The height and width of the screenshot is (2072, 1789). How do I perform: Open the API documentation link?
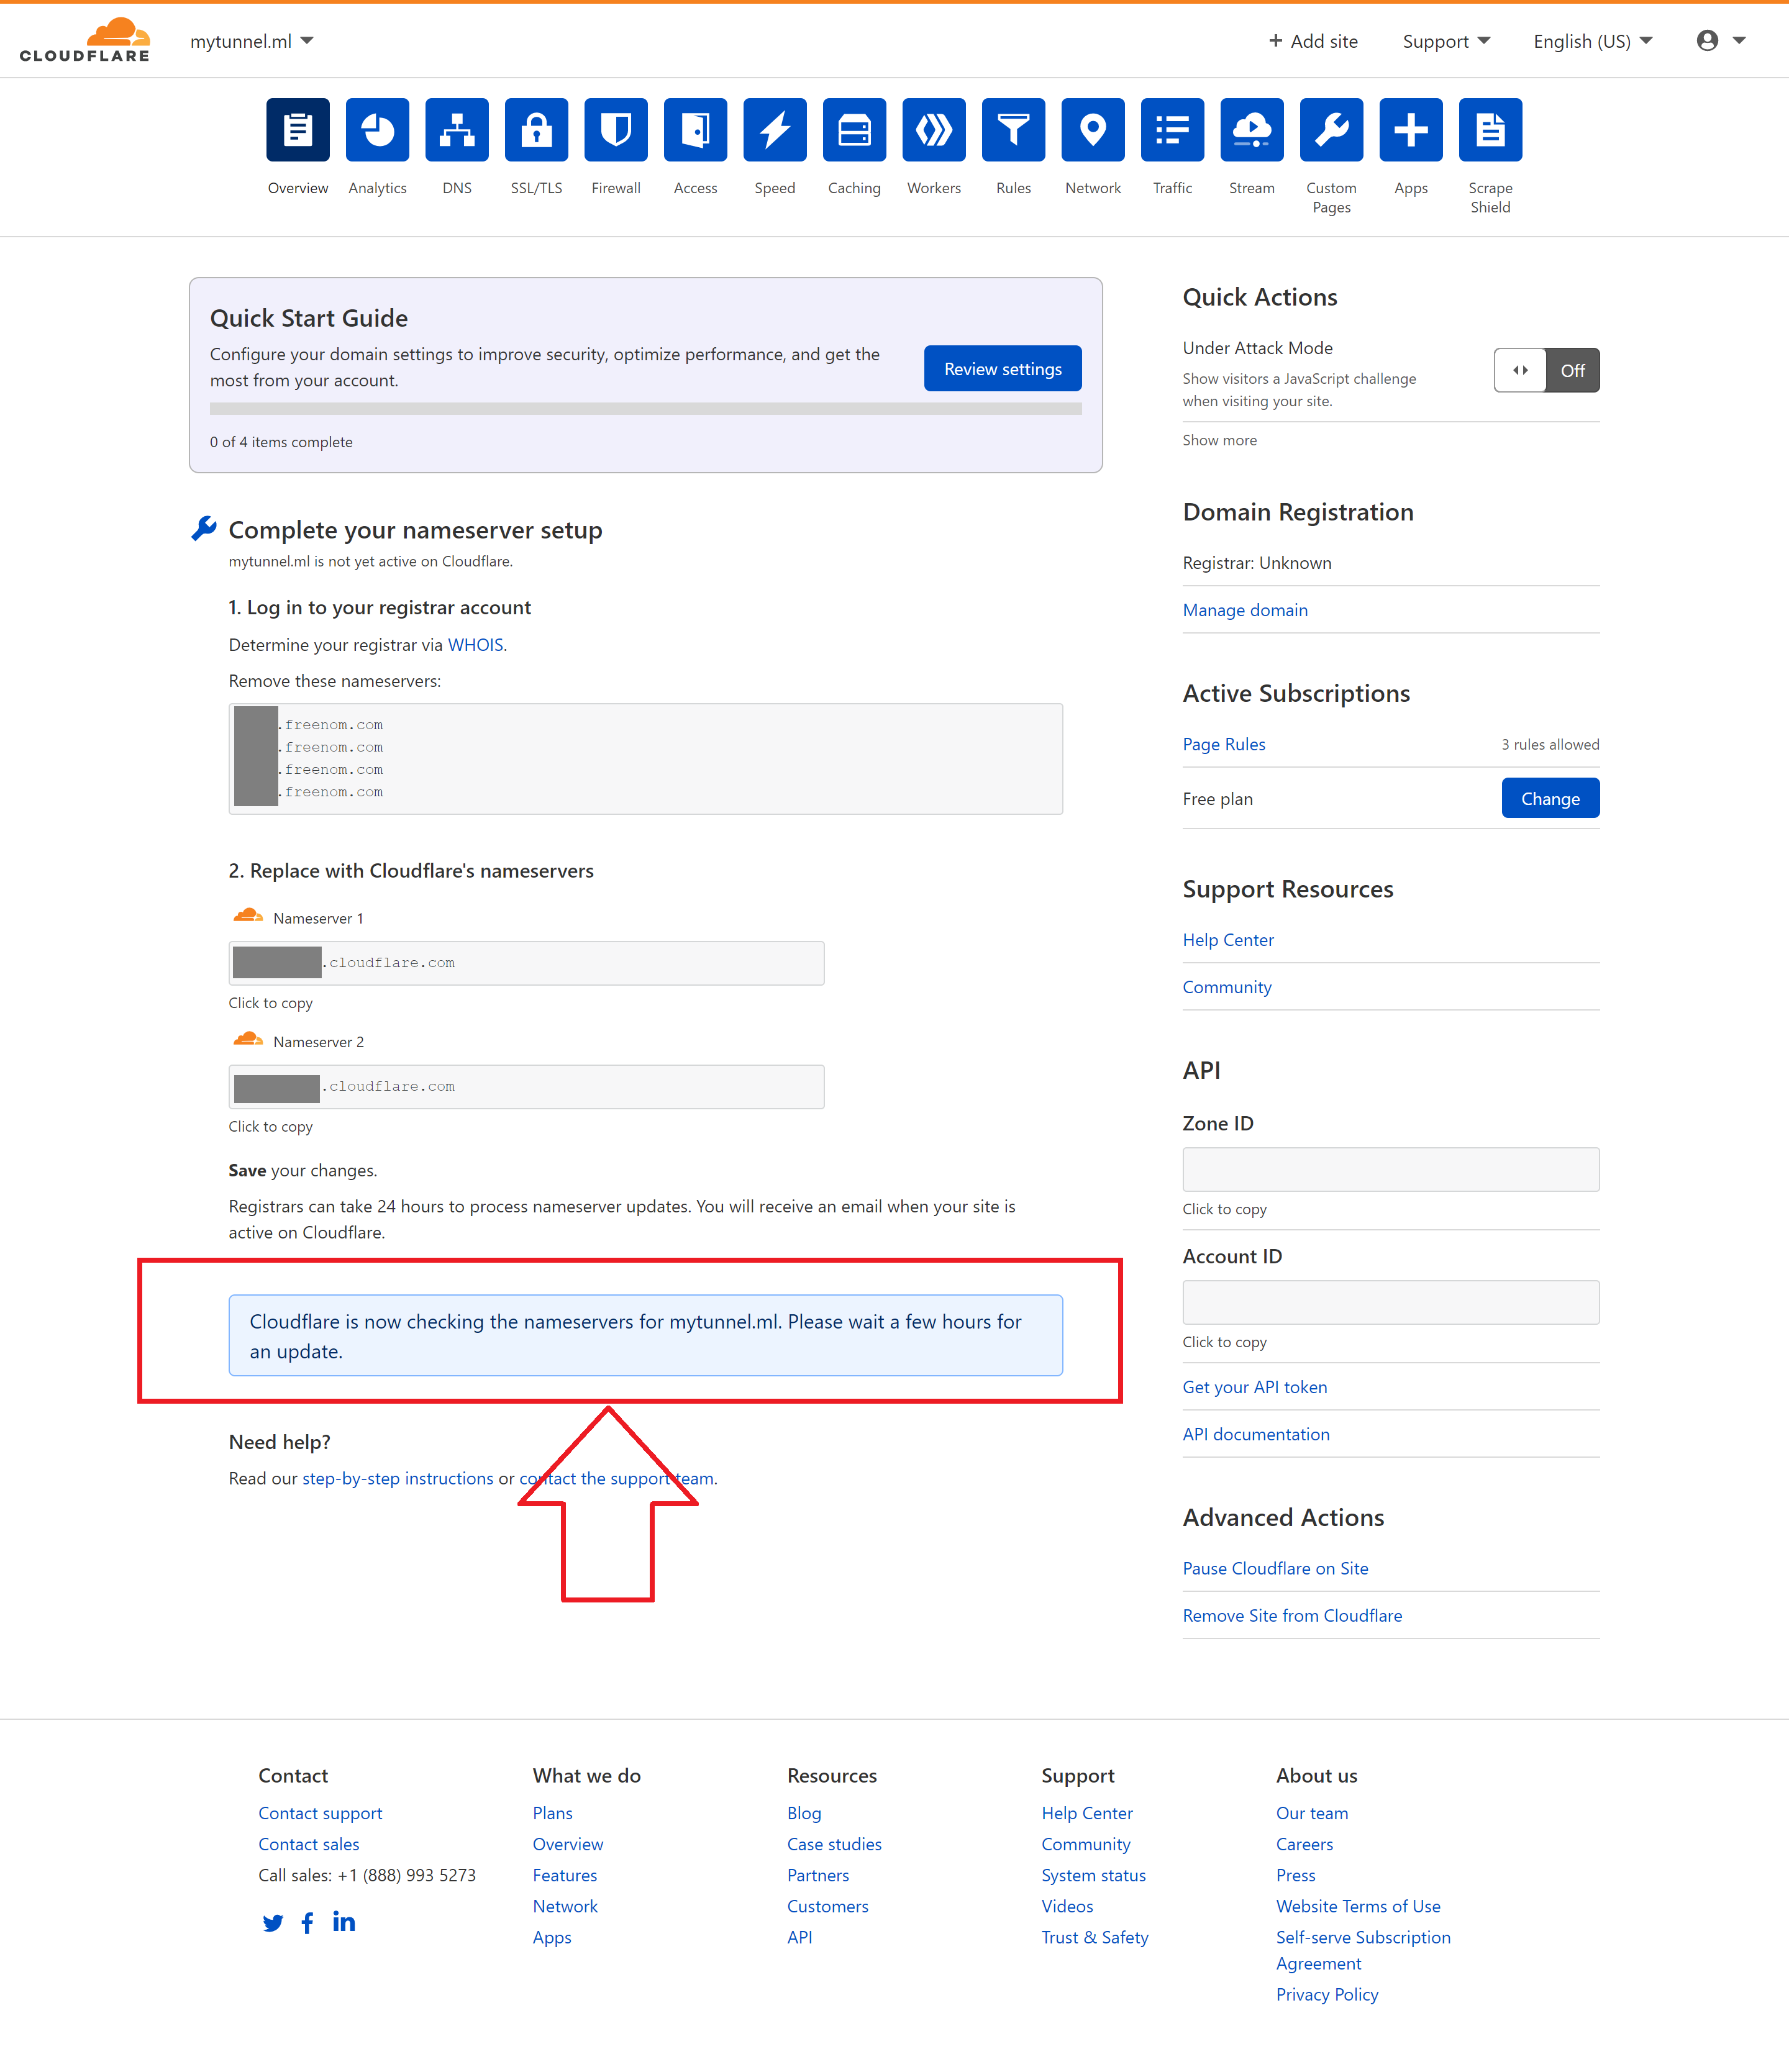(1256, 1434)
